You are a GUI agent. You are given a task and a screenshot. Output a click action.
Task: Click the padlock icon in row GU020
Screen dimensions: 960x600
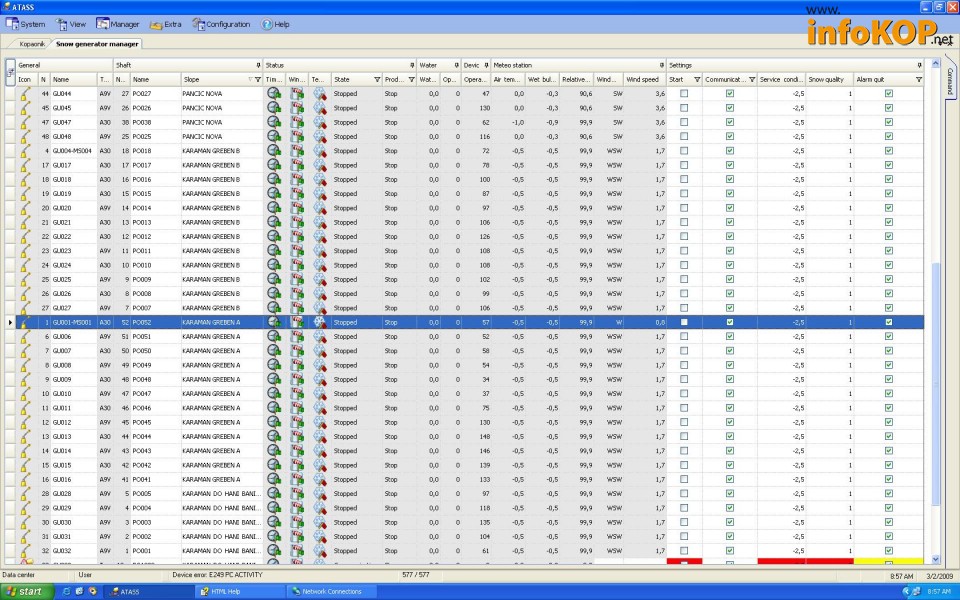[x=24, y=208]
